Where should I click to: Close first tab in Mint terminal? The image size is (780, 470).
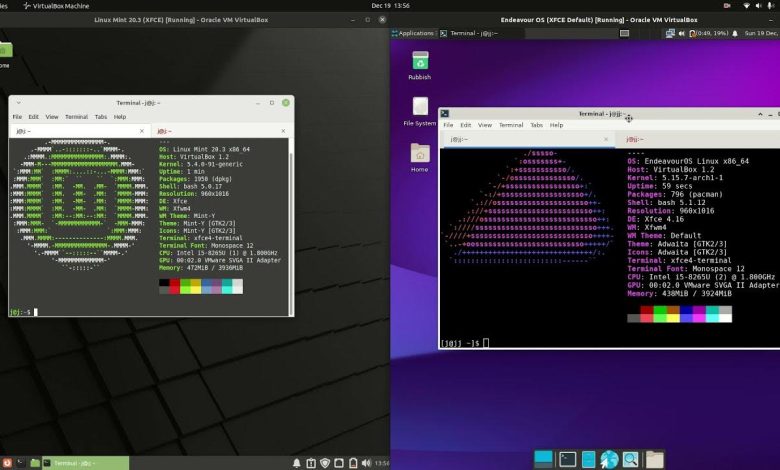coord(142,131)
